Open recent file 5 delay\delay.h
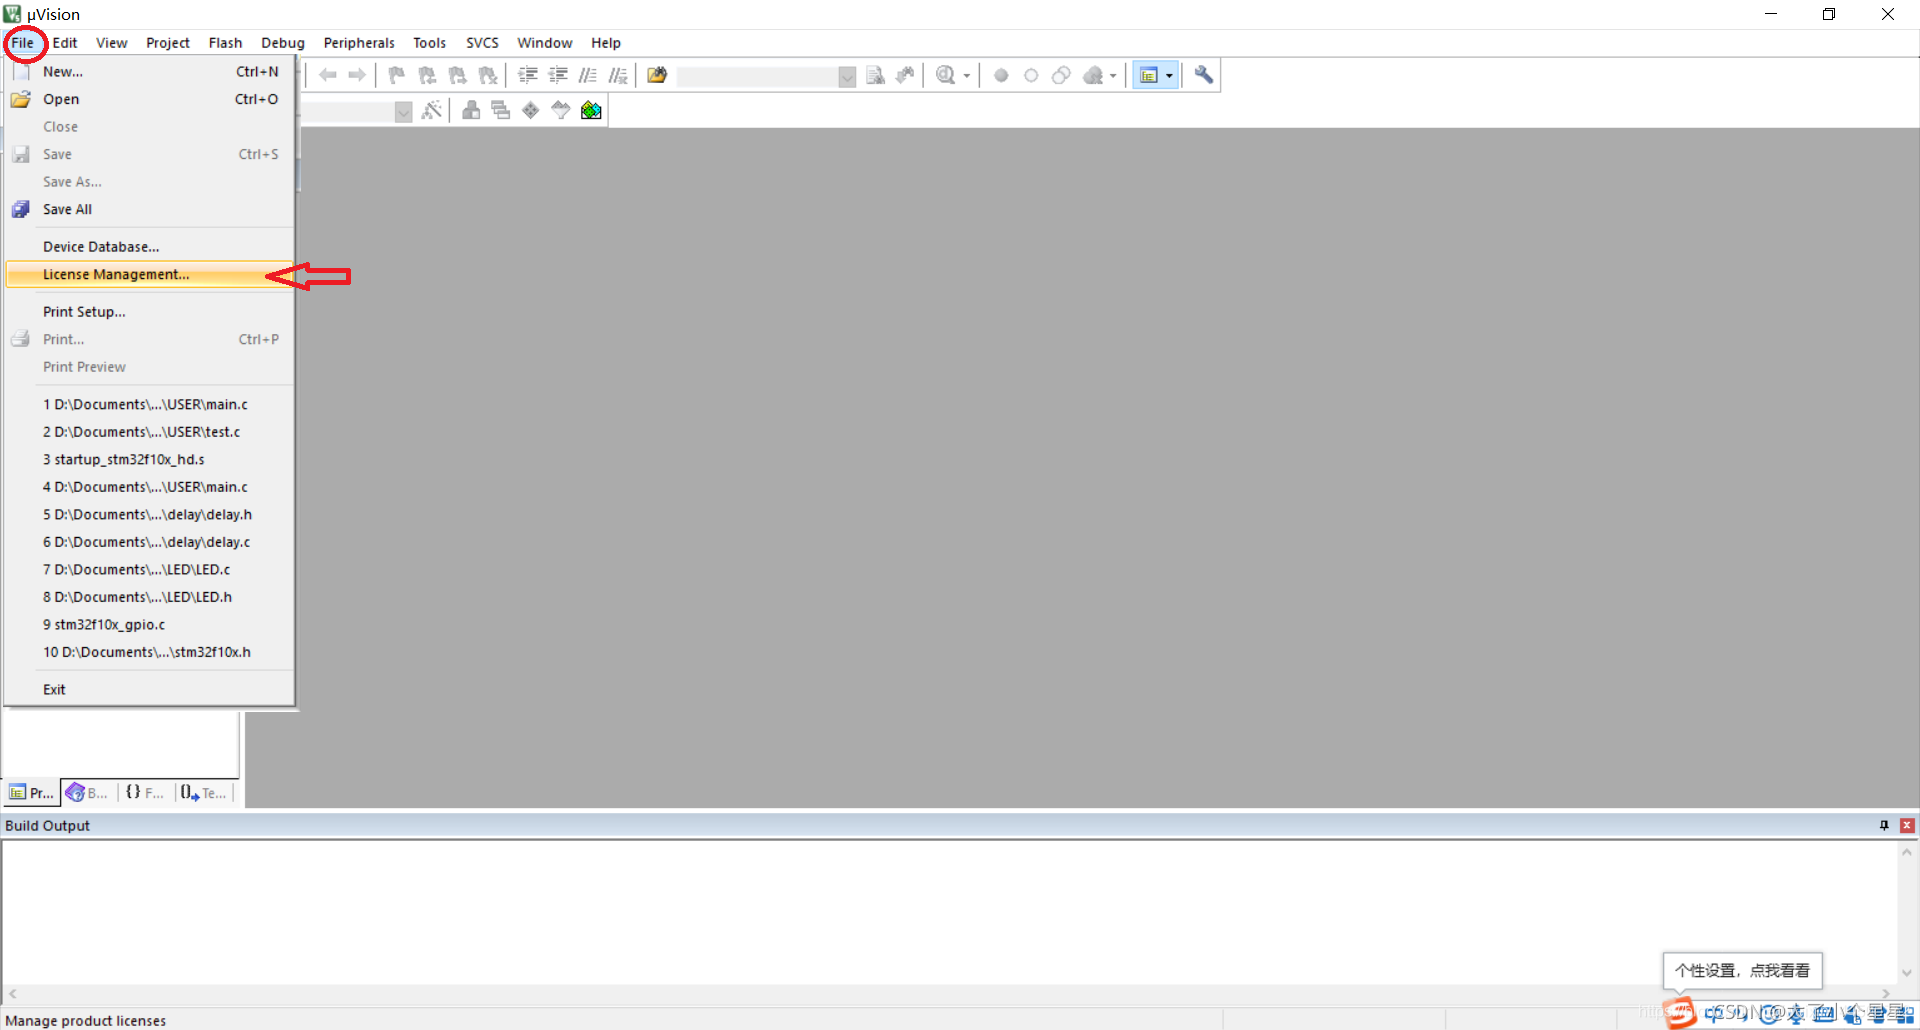Viewport: 1920px width, 1030px height. [149, 515]
